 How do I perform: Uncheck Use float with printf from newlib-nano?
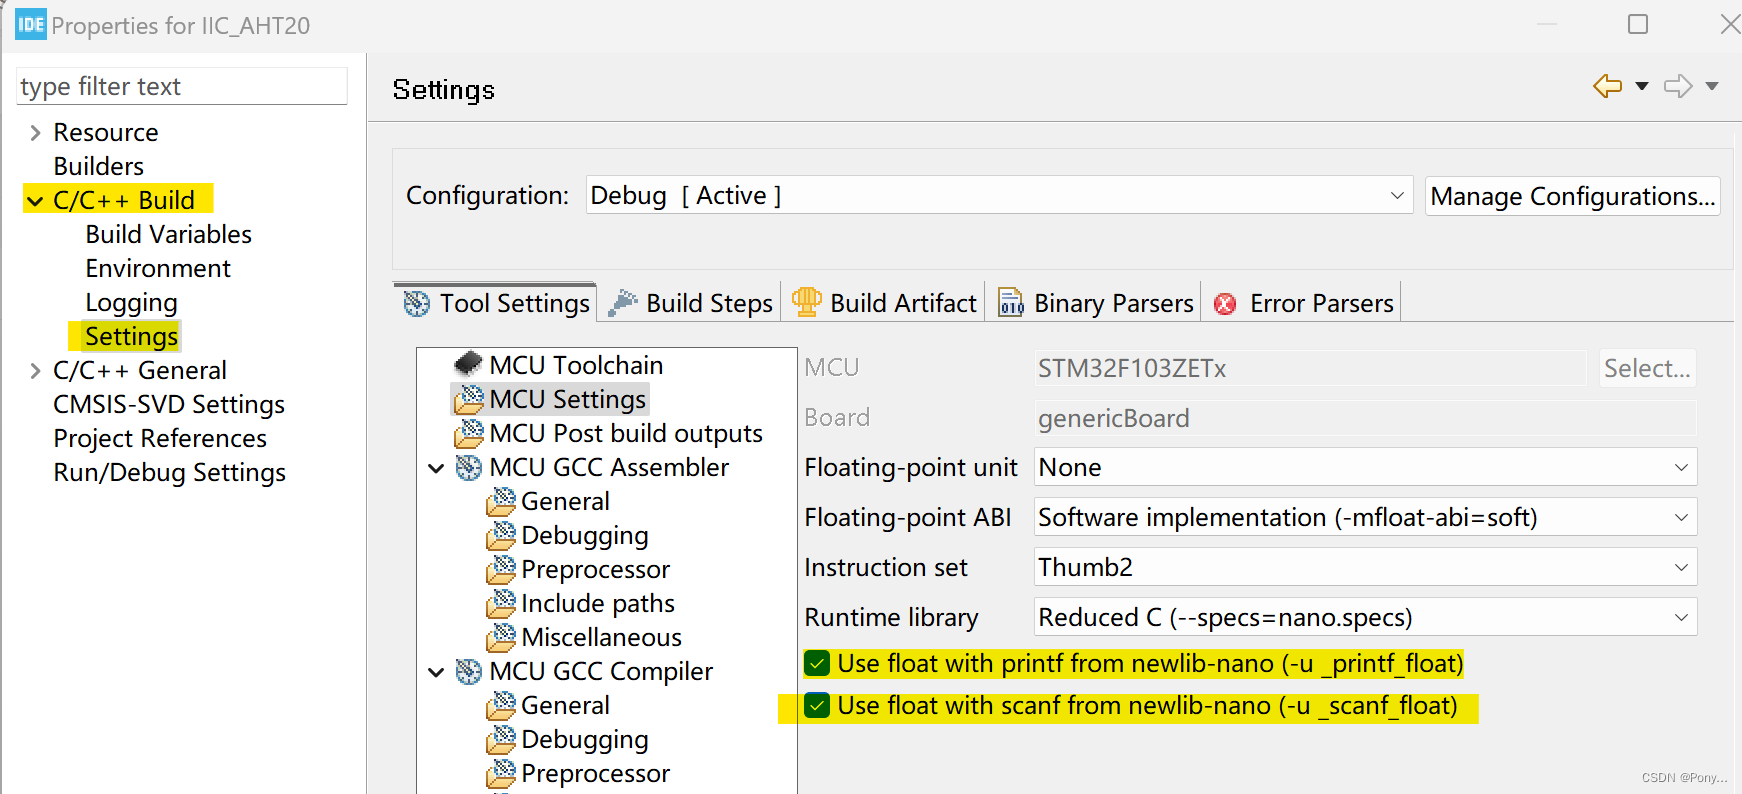(817, 663)
